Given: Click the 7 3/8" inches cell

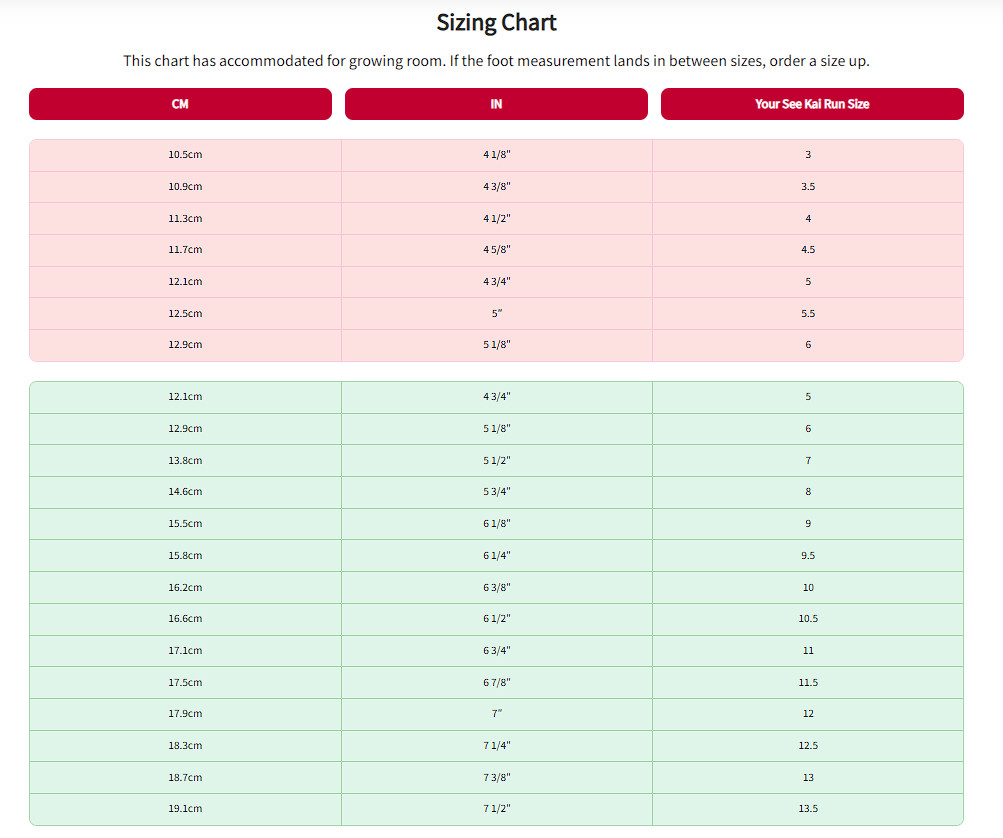Looking at the screenshot, I should pyautogui.click(x=497, y=778).
